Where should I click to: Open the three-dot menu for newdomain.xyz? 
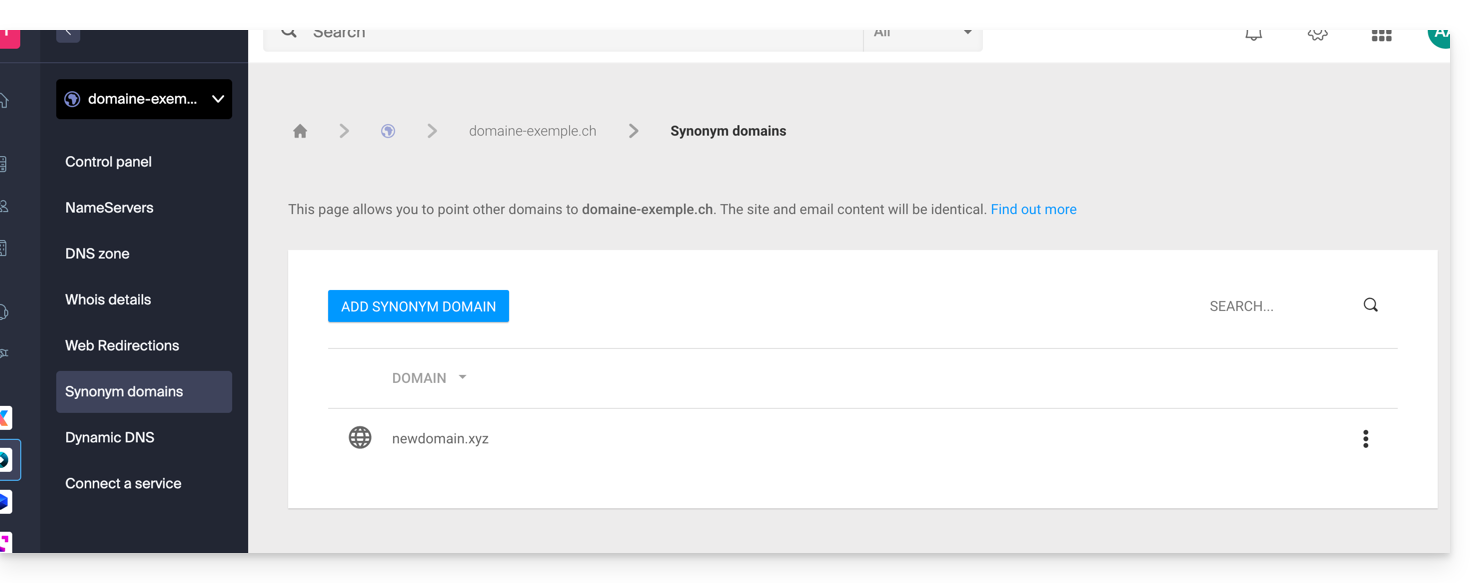coord(1365,439)
